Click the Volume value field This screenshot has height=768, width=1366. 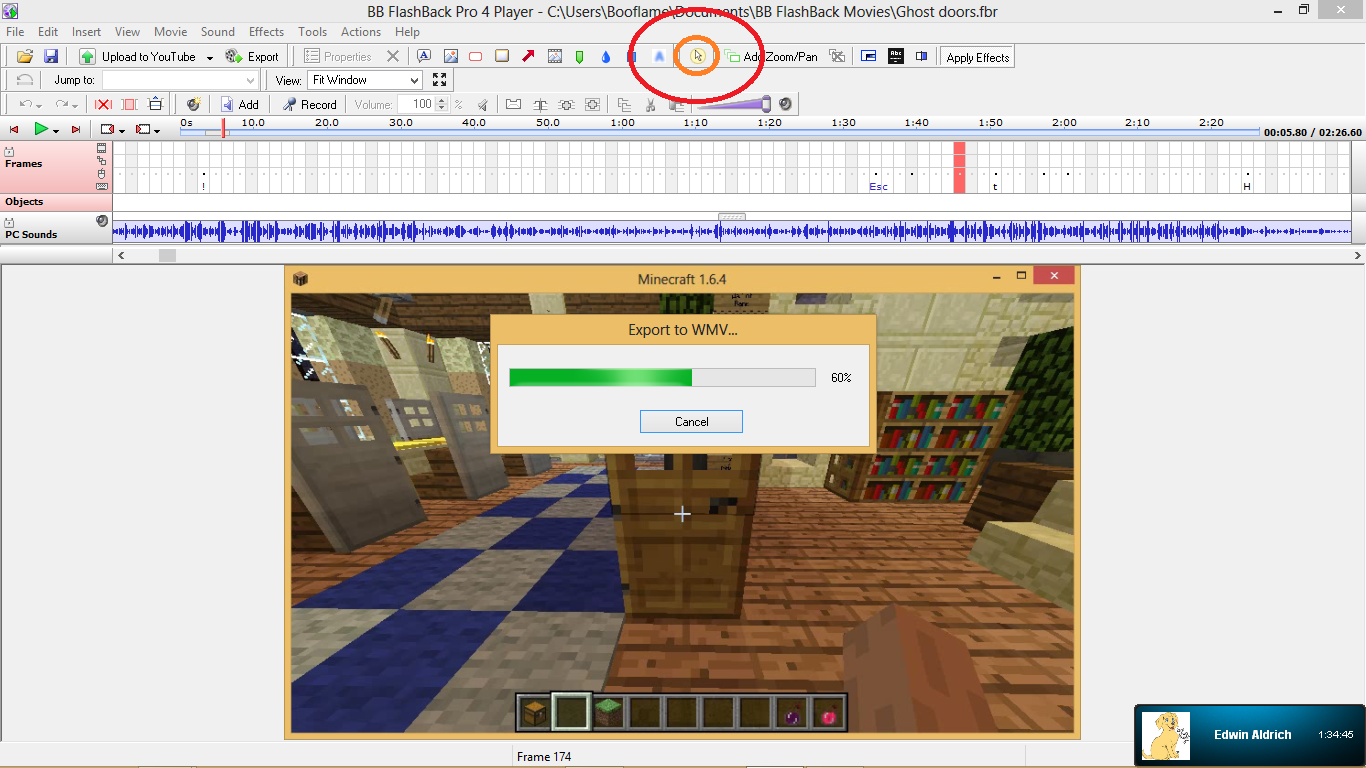(416, 104)
